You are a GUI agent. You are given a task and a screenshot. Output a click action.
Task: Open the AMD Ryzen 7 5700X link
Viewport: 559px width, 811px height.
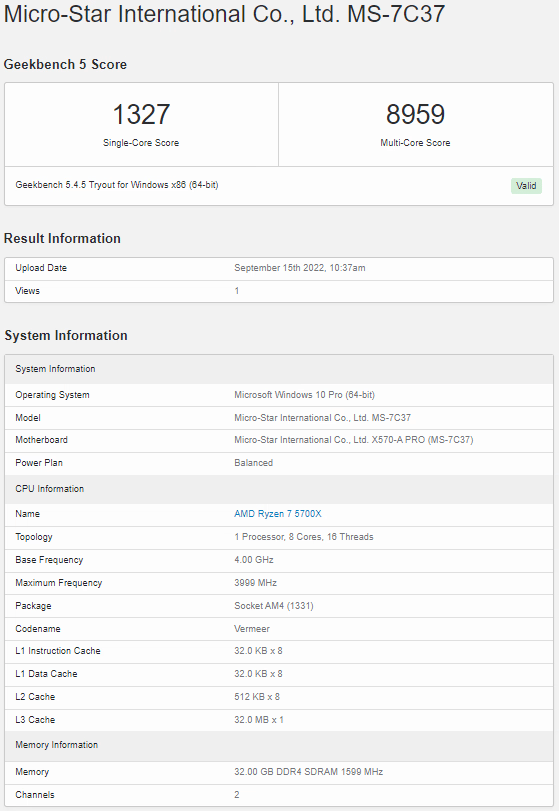(x=278, y=514)
